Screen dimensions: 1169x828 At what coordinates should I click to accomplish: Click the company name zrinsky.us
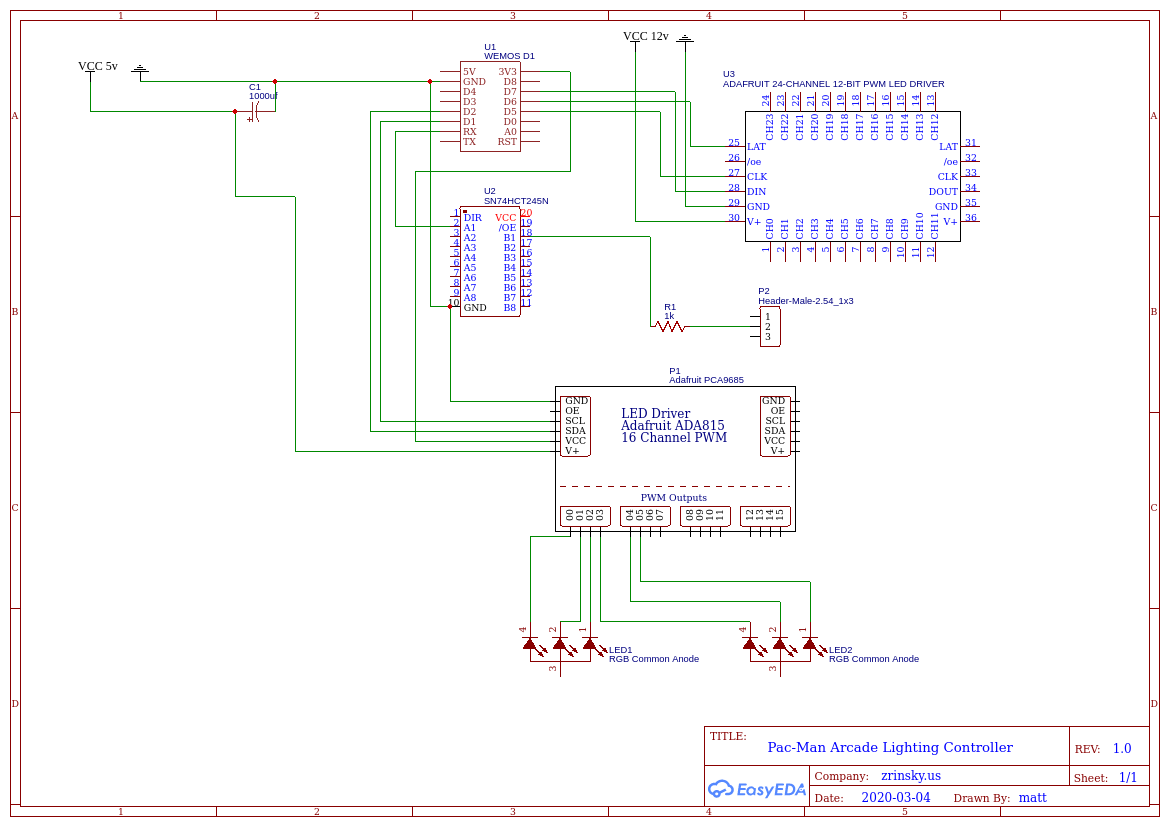tap(911, 776)
